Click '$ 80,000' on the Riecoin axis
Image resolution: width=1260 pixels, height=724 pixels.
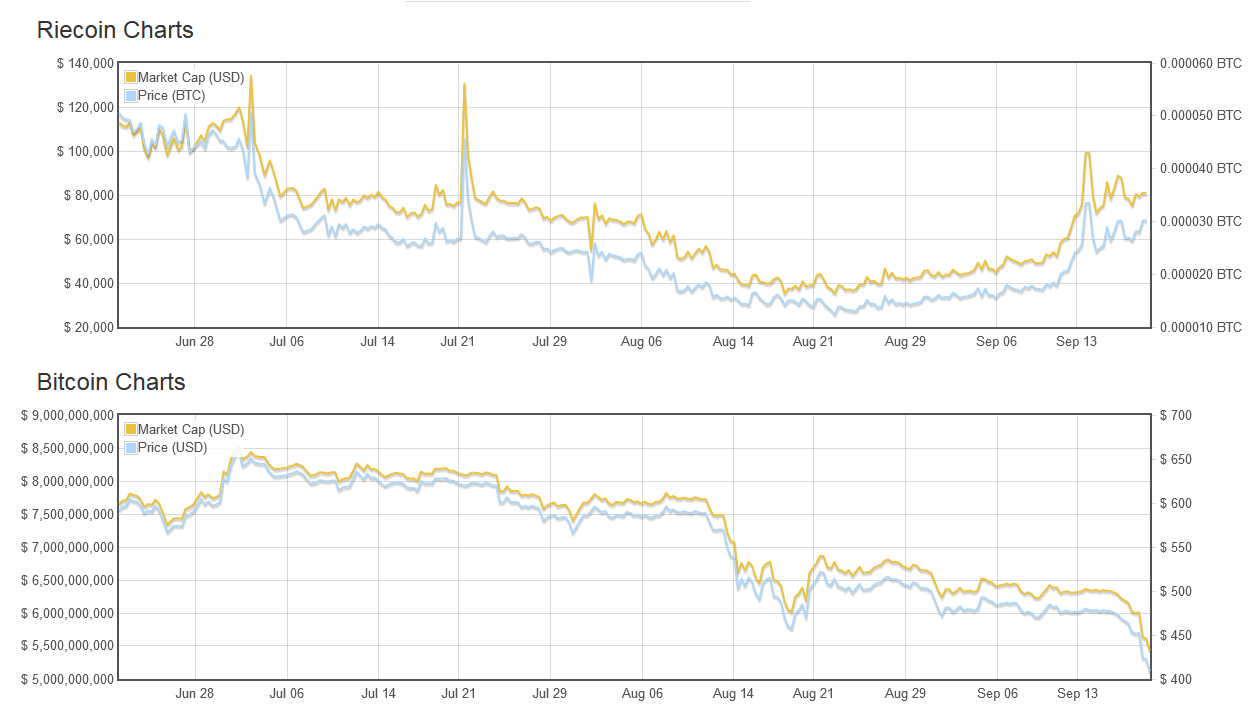(x=87, y=196)
